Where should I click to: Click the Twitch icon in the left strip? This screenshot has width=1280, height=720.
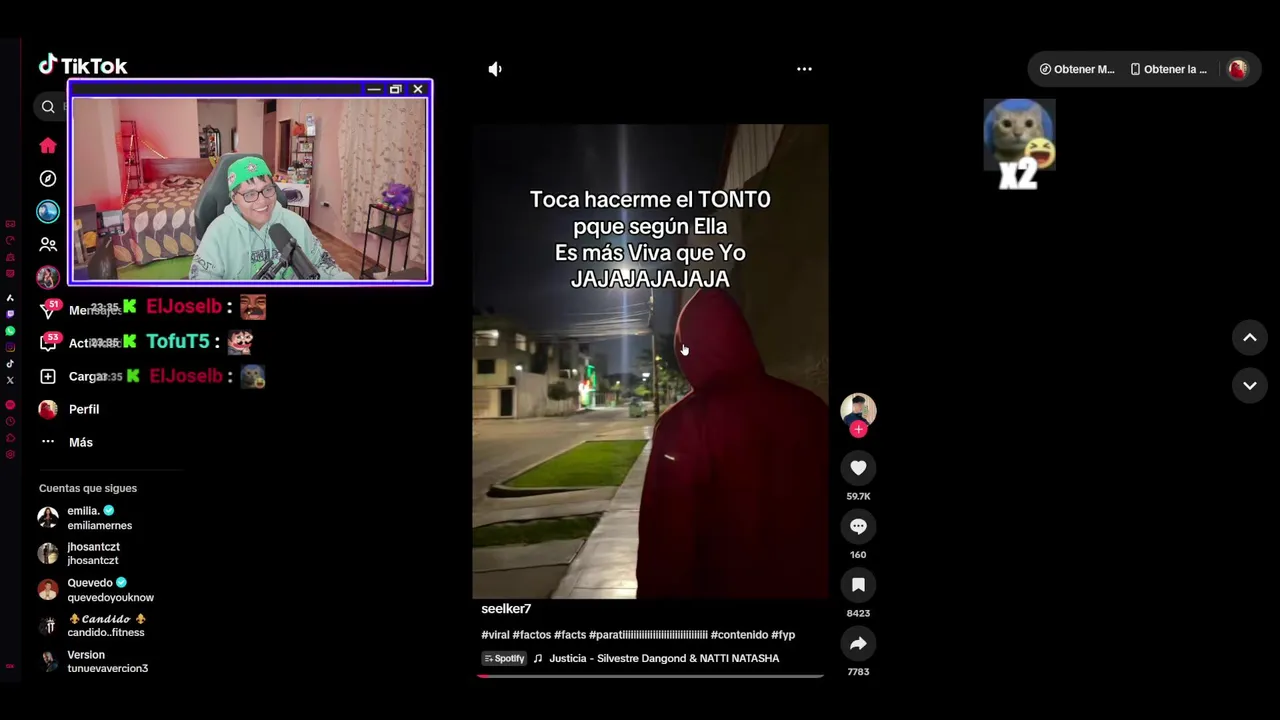pyautogui.click(x=10, y=314)
